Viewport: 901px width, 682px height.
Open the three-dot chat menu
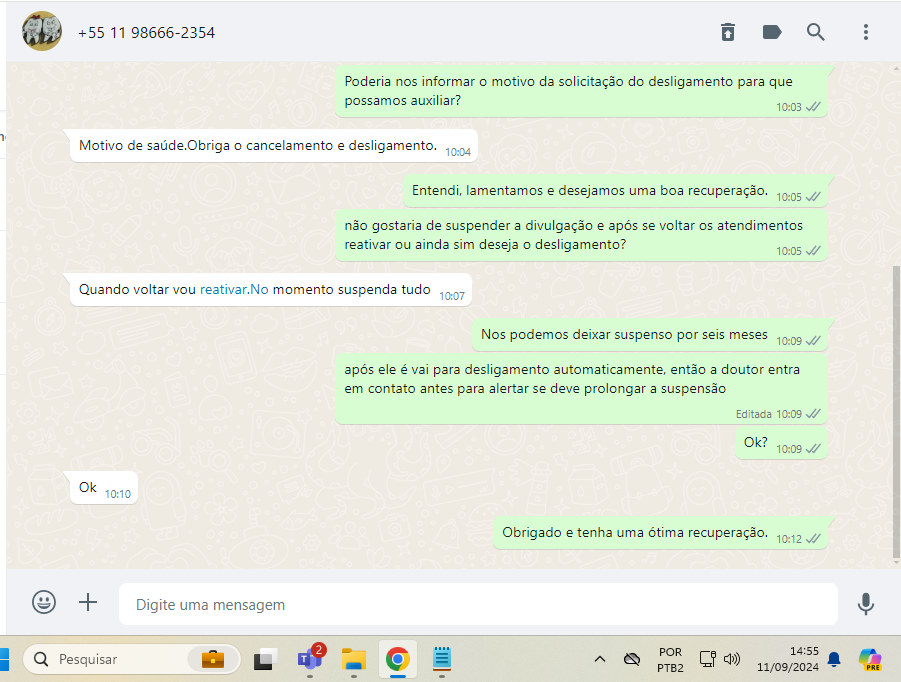click(865, 32)
